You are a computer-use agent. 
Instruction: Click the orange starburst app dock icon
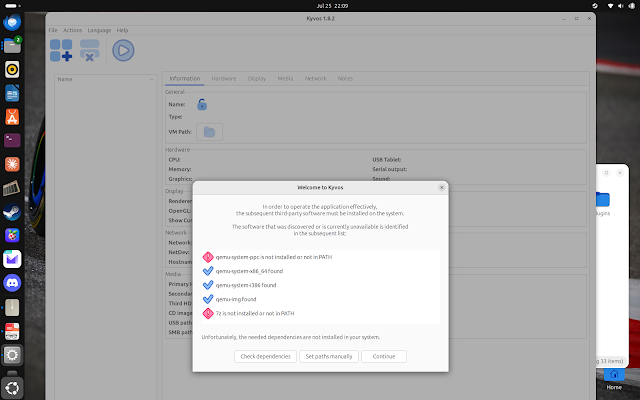click(12, 164)
